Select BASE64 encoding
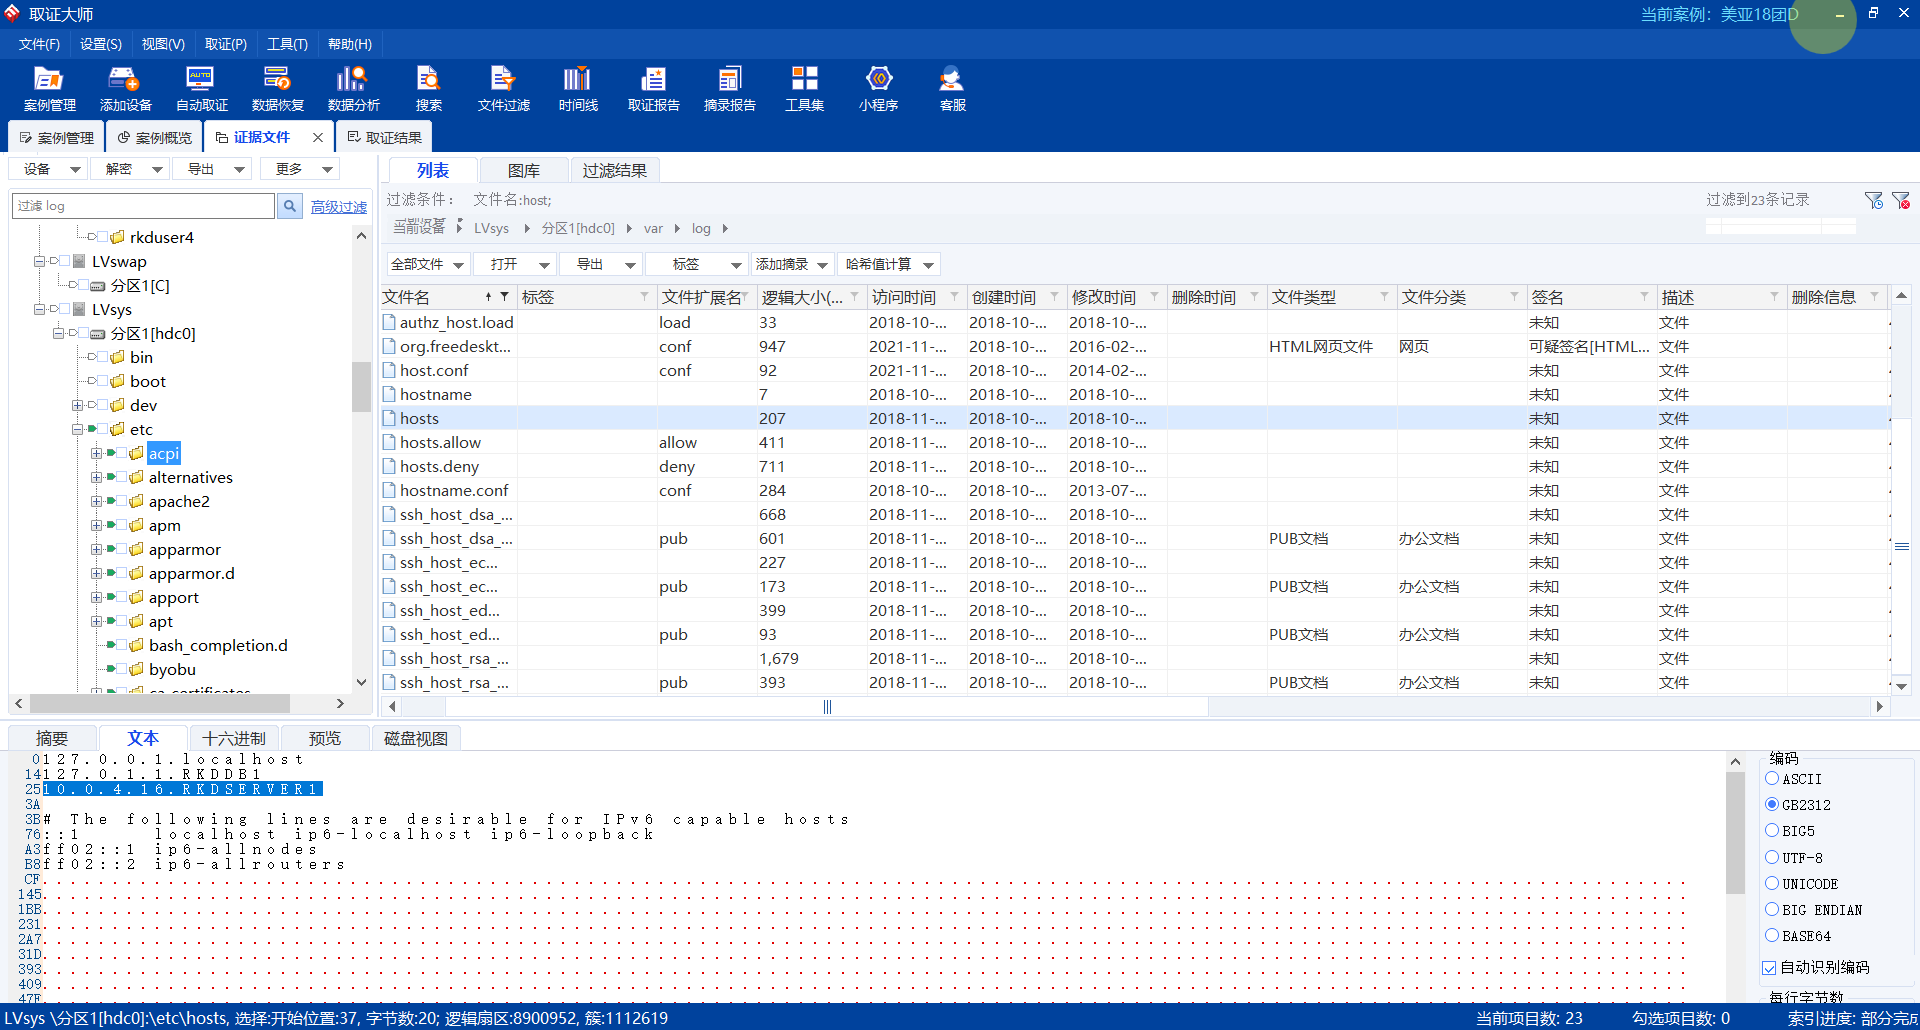The width and height of the screenshot is (1920, 1030). (x=1772, y=935)
